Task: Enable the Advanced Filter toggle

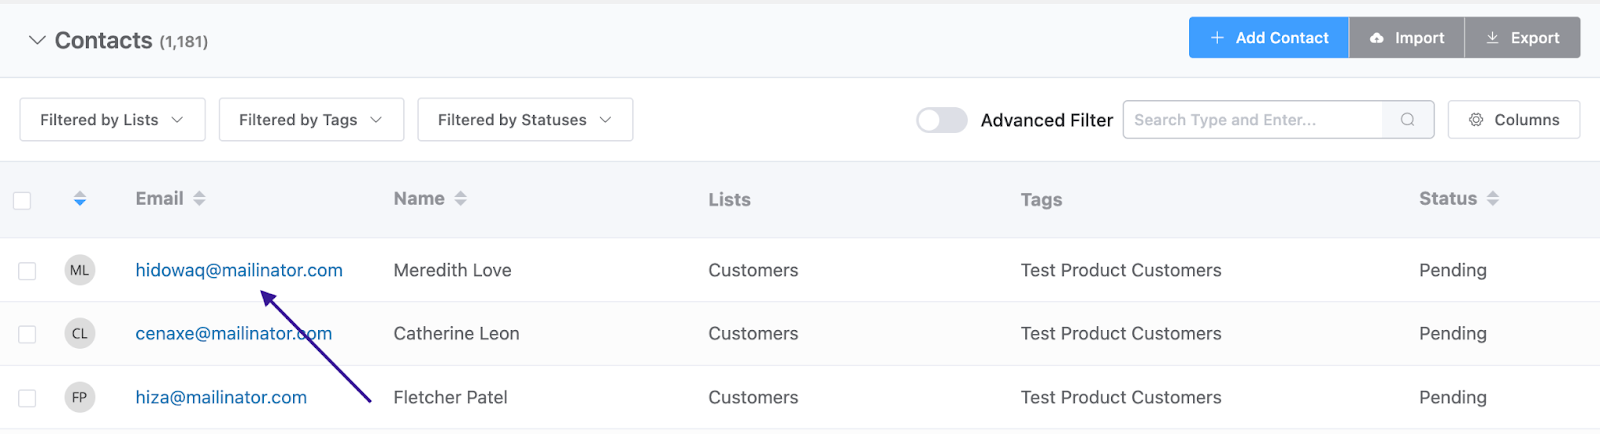Action: [941, 120]
